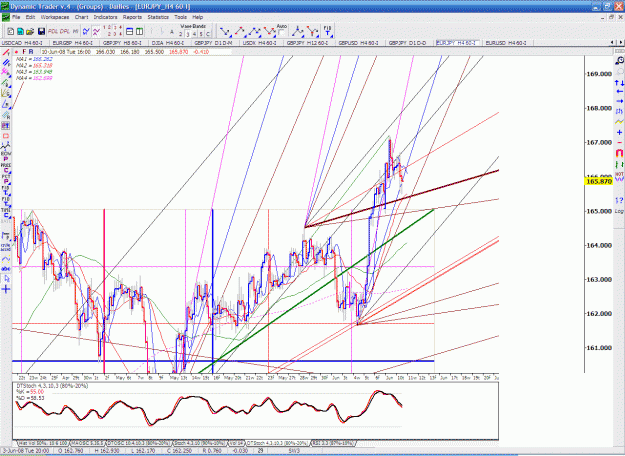Switch to DTStoch 4.3.10.3 indicator tab
The height and width of the screenshot is (456, 625).
277,443
